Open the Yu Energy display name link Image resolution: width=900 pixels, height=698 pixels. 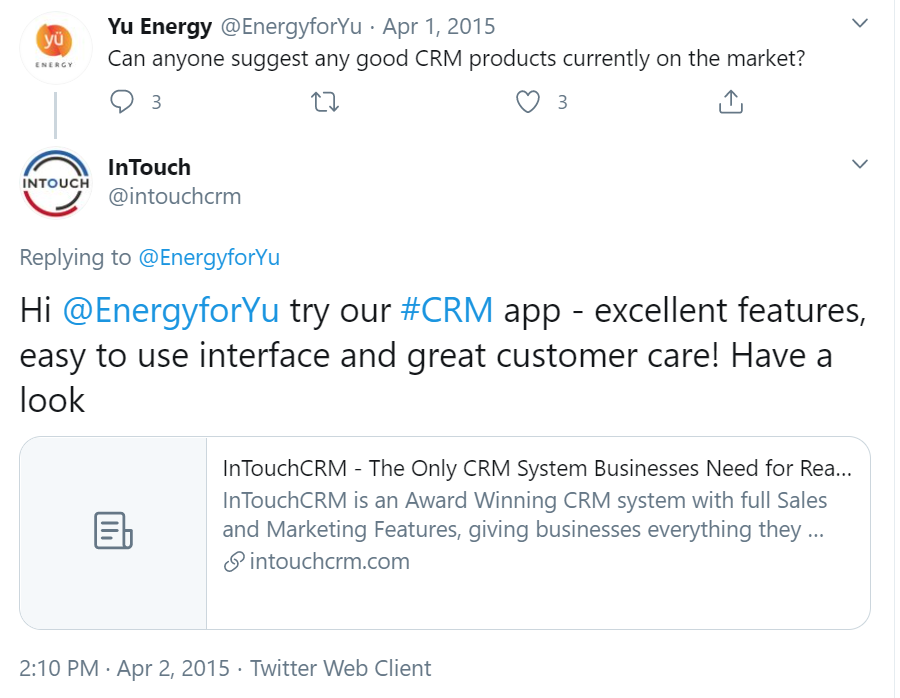point(160,26)
